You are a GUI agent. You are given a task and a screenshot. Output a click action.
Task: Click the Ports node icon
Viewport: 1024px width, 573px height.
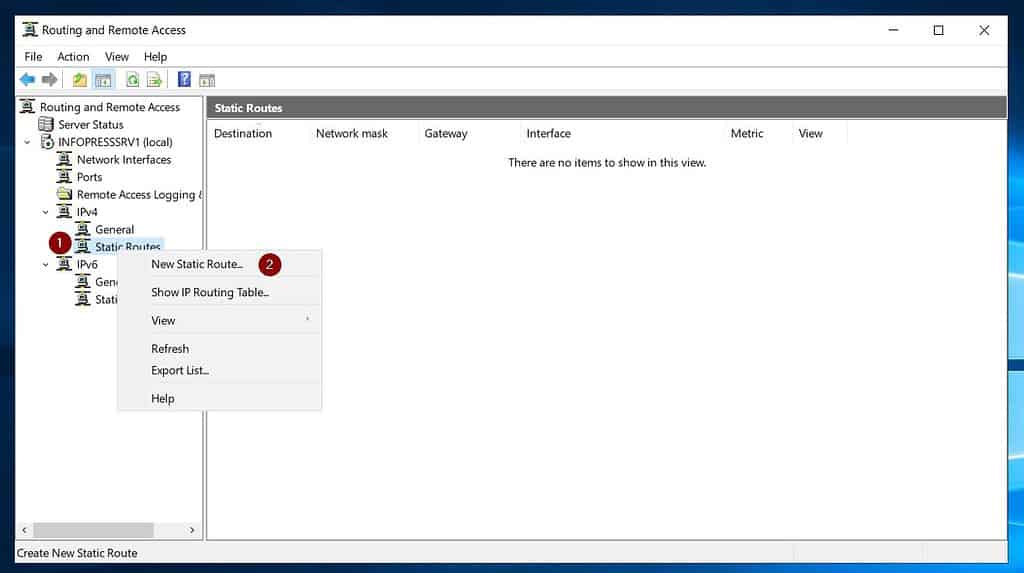[64, 177]
